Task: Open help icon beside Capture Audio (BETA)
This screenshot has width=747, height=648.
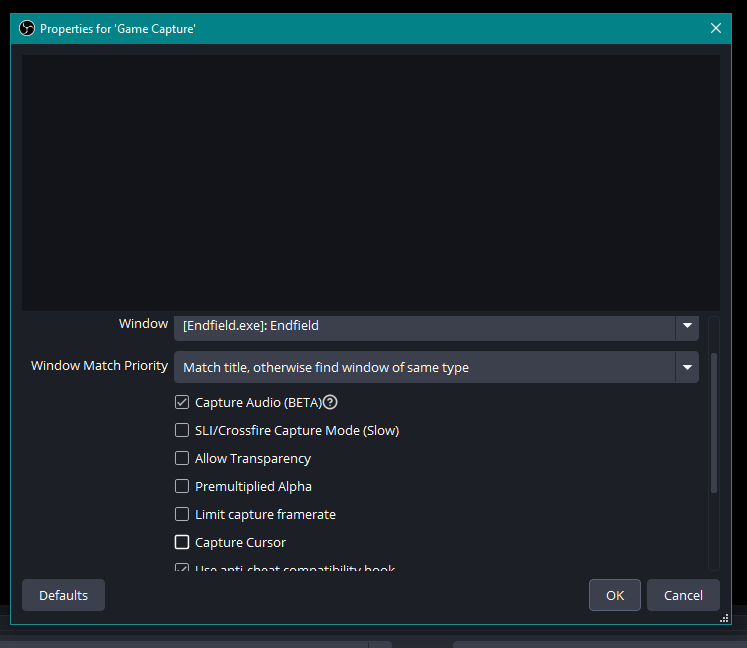Action: tap(330, 403)
